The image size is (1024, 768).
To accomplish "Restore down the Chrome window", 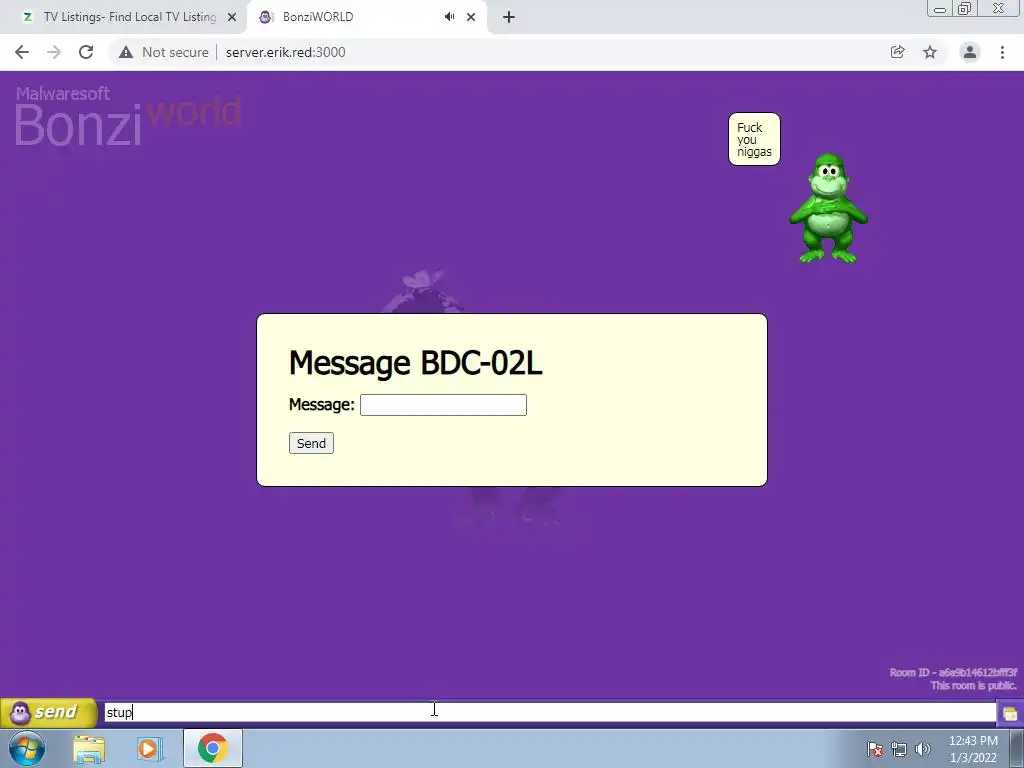I will [965, 8].
